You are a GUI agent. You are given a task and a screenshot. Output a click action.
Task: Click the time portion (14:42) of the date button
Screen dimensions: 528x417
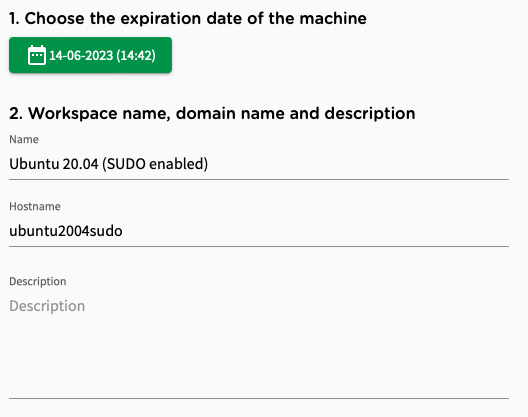[x=136, y=55]
